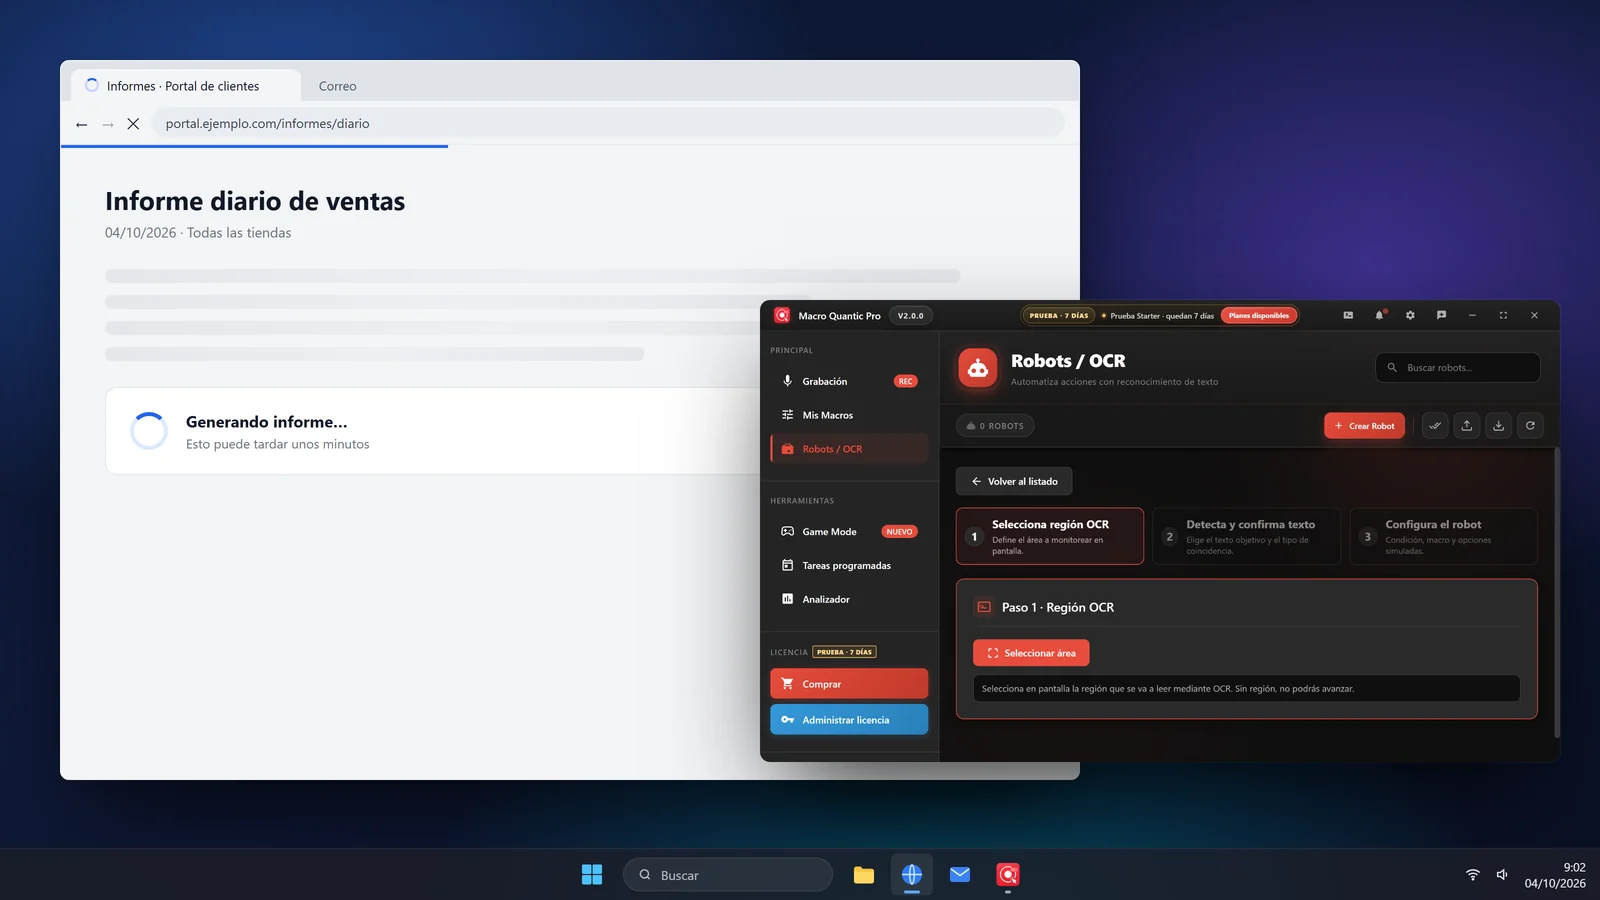1600x900 pixels.
Task: Open Tareas programadas in the sidebar
Action: [x=849, y=566]
